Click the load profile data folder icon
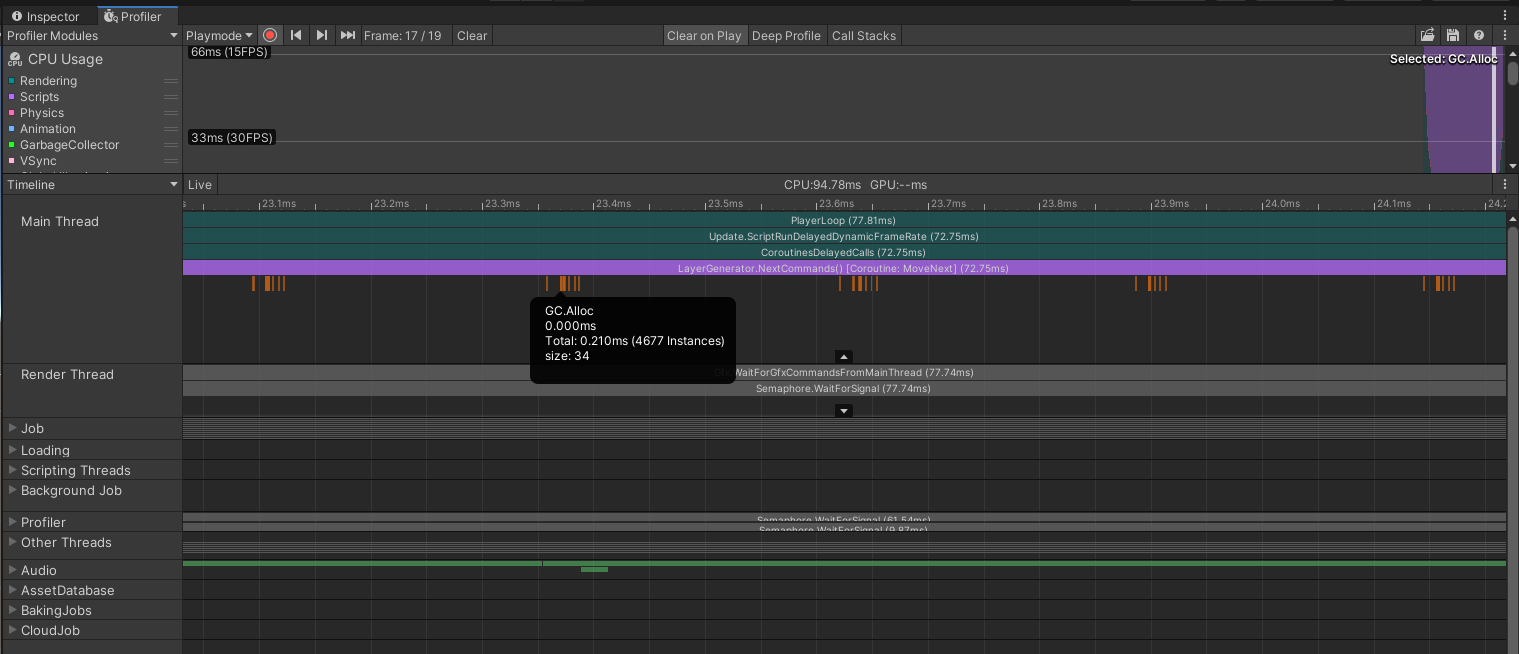Screen dimensions: 1519x654 (x=1427, y=35)
